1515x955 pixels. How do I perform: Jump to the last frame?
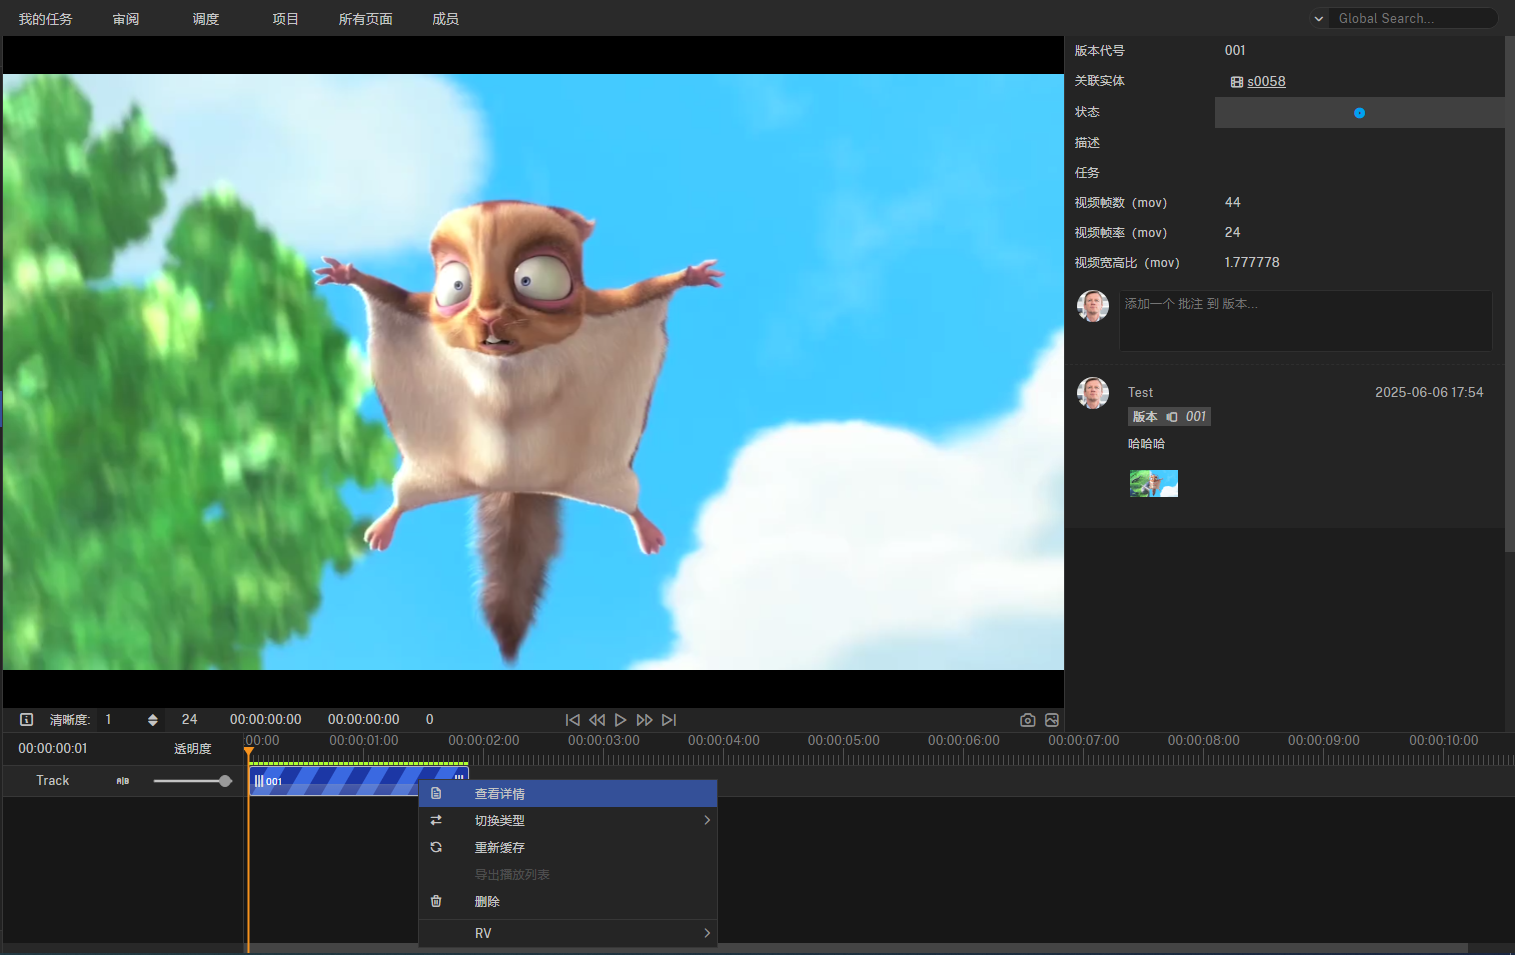[669, 720]
